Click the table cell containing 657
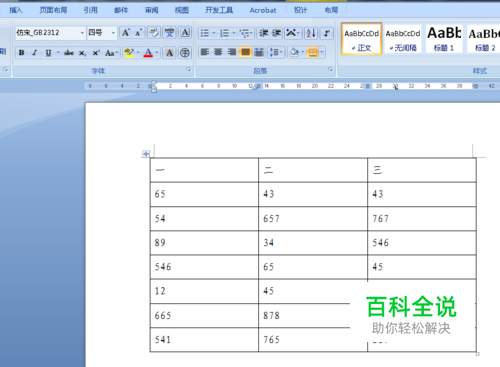This screenshot has height=367, width=500. click(313, 219)
